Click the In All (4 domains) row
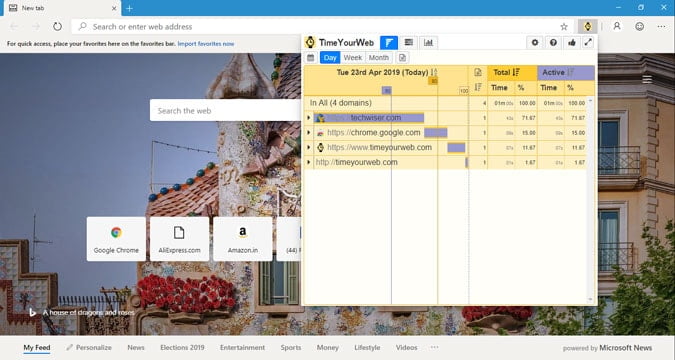 tap(446, 103)
